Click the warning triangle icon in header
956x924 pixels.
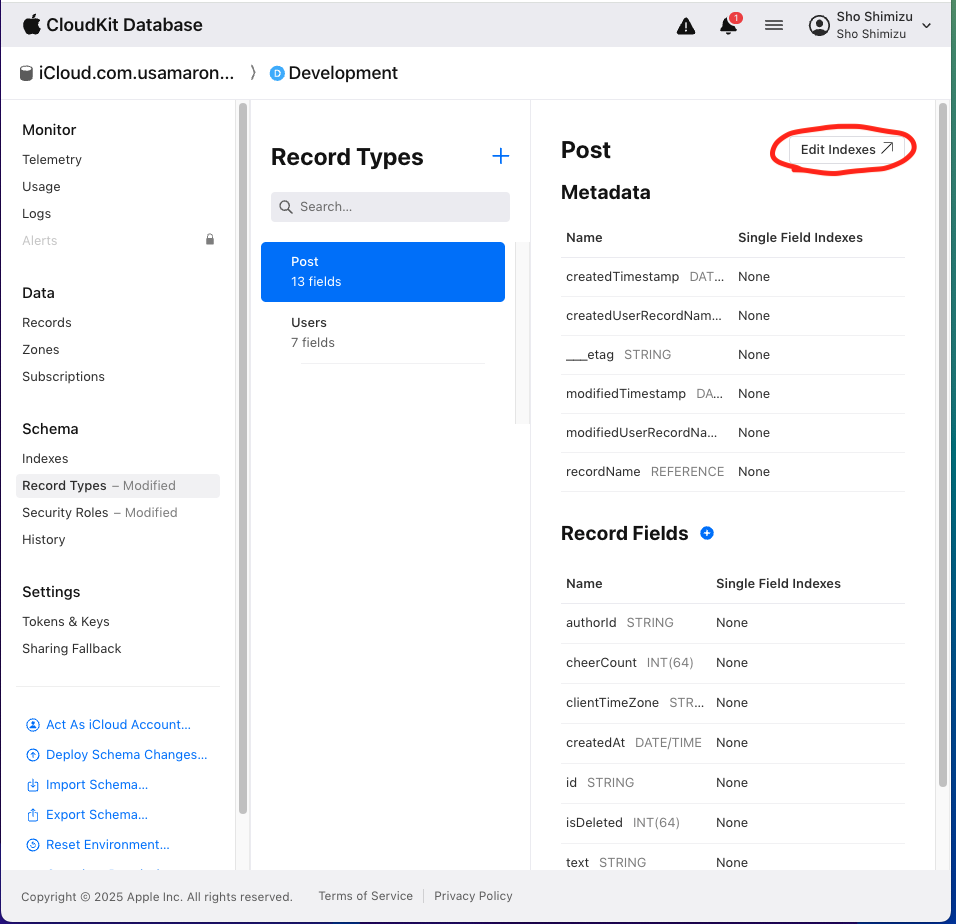686,26
